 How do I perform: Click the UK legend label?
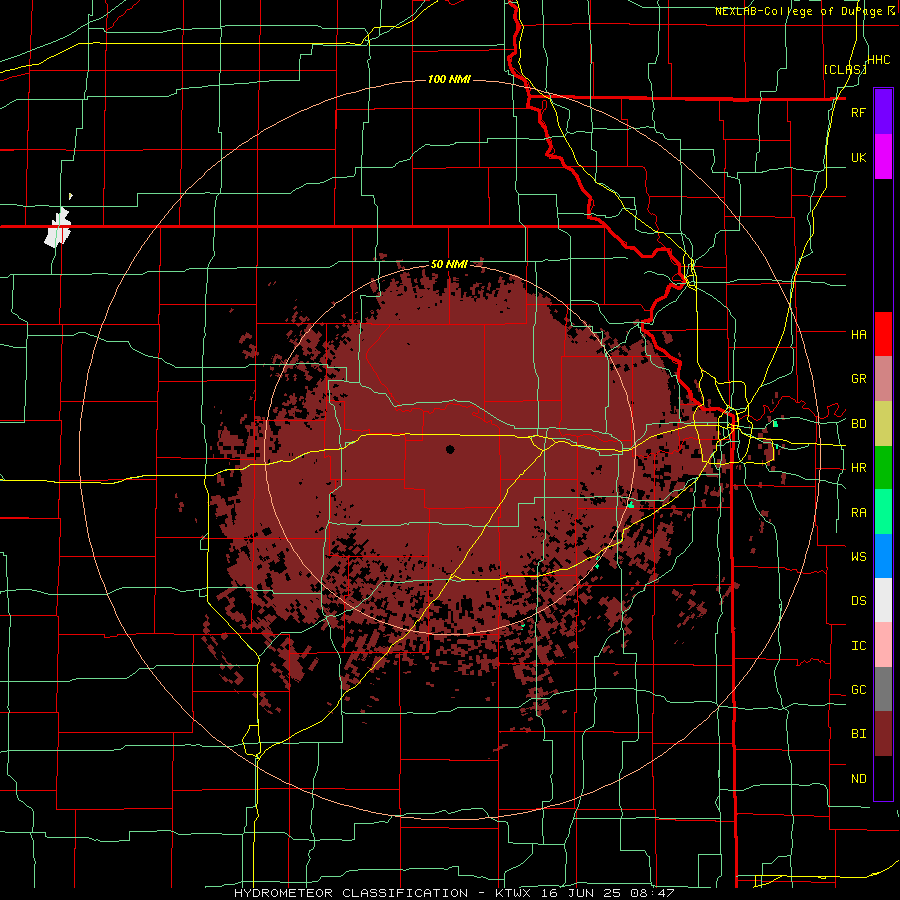pyautogui.click(x=858, y=157)
